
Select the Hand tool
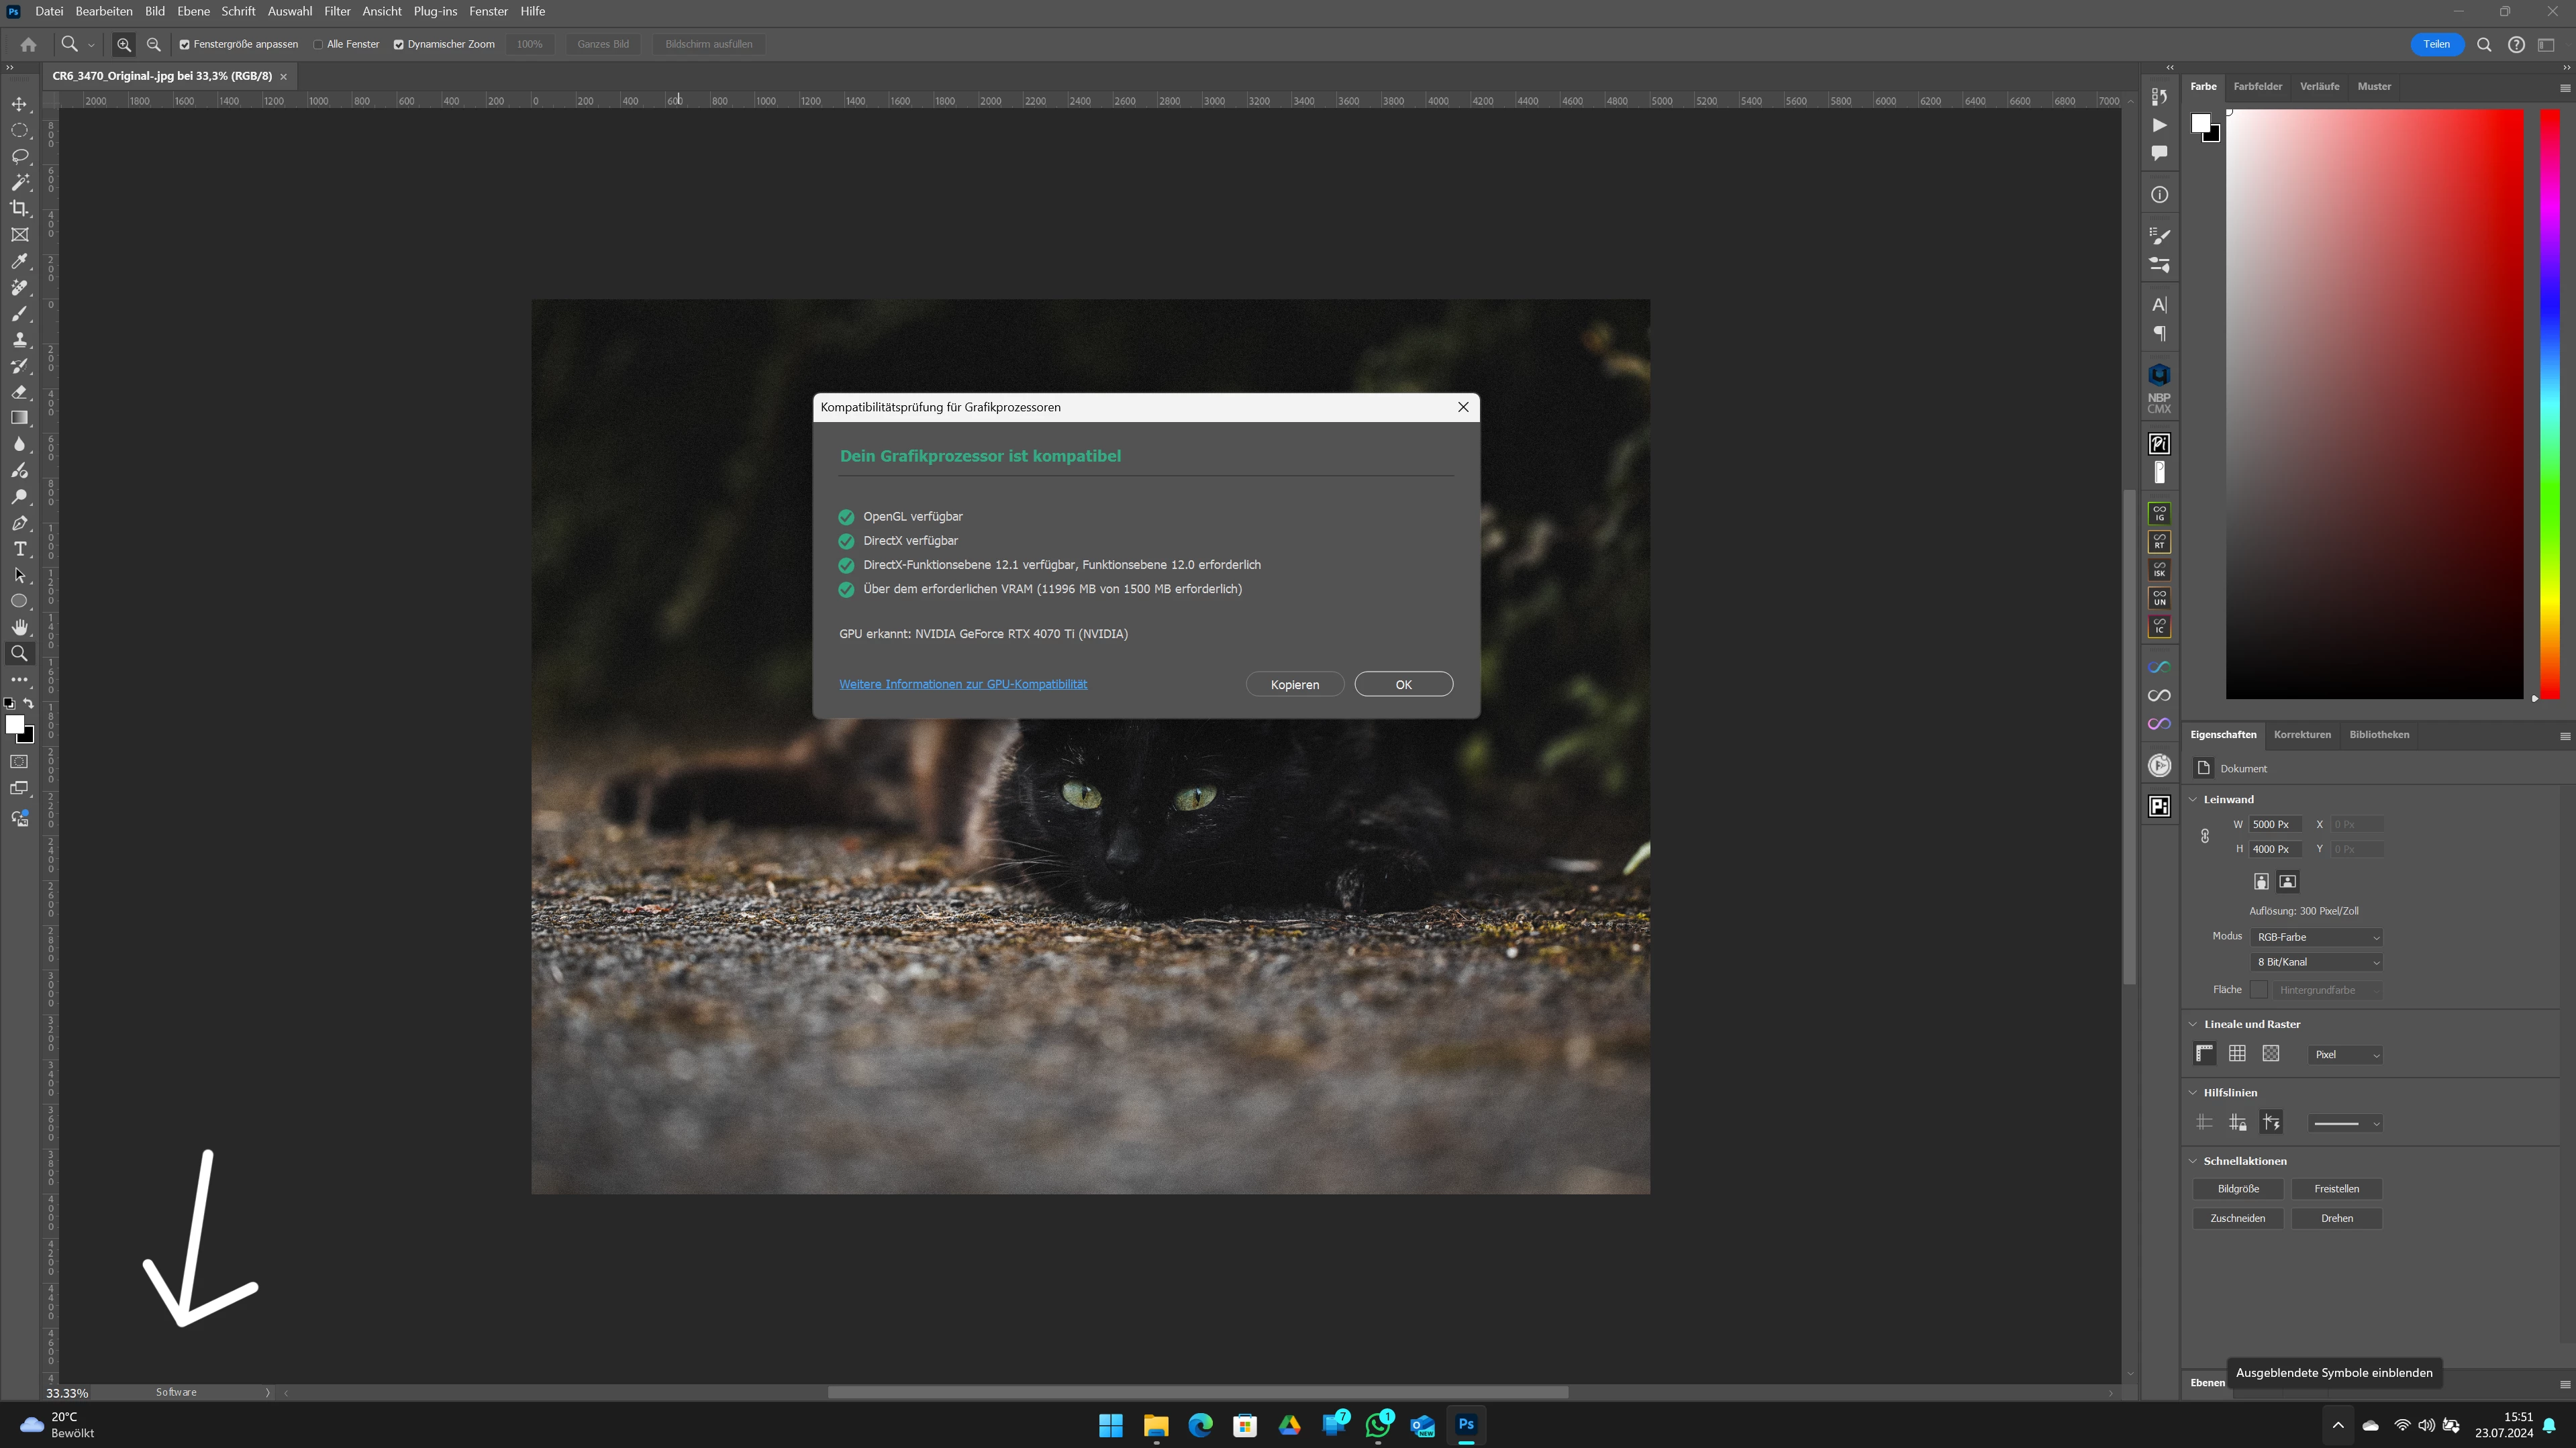[19, 627]
